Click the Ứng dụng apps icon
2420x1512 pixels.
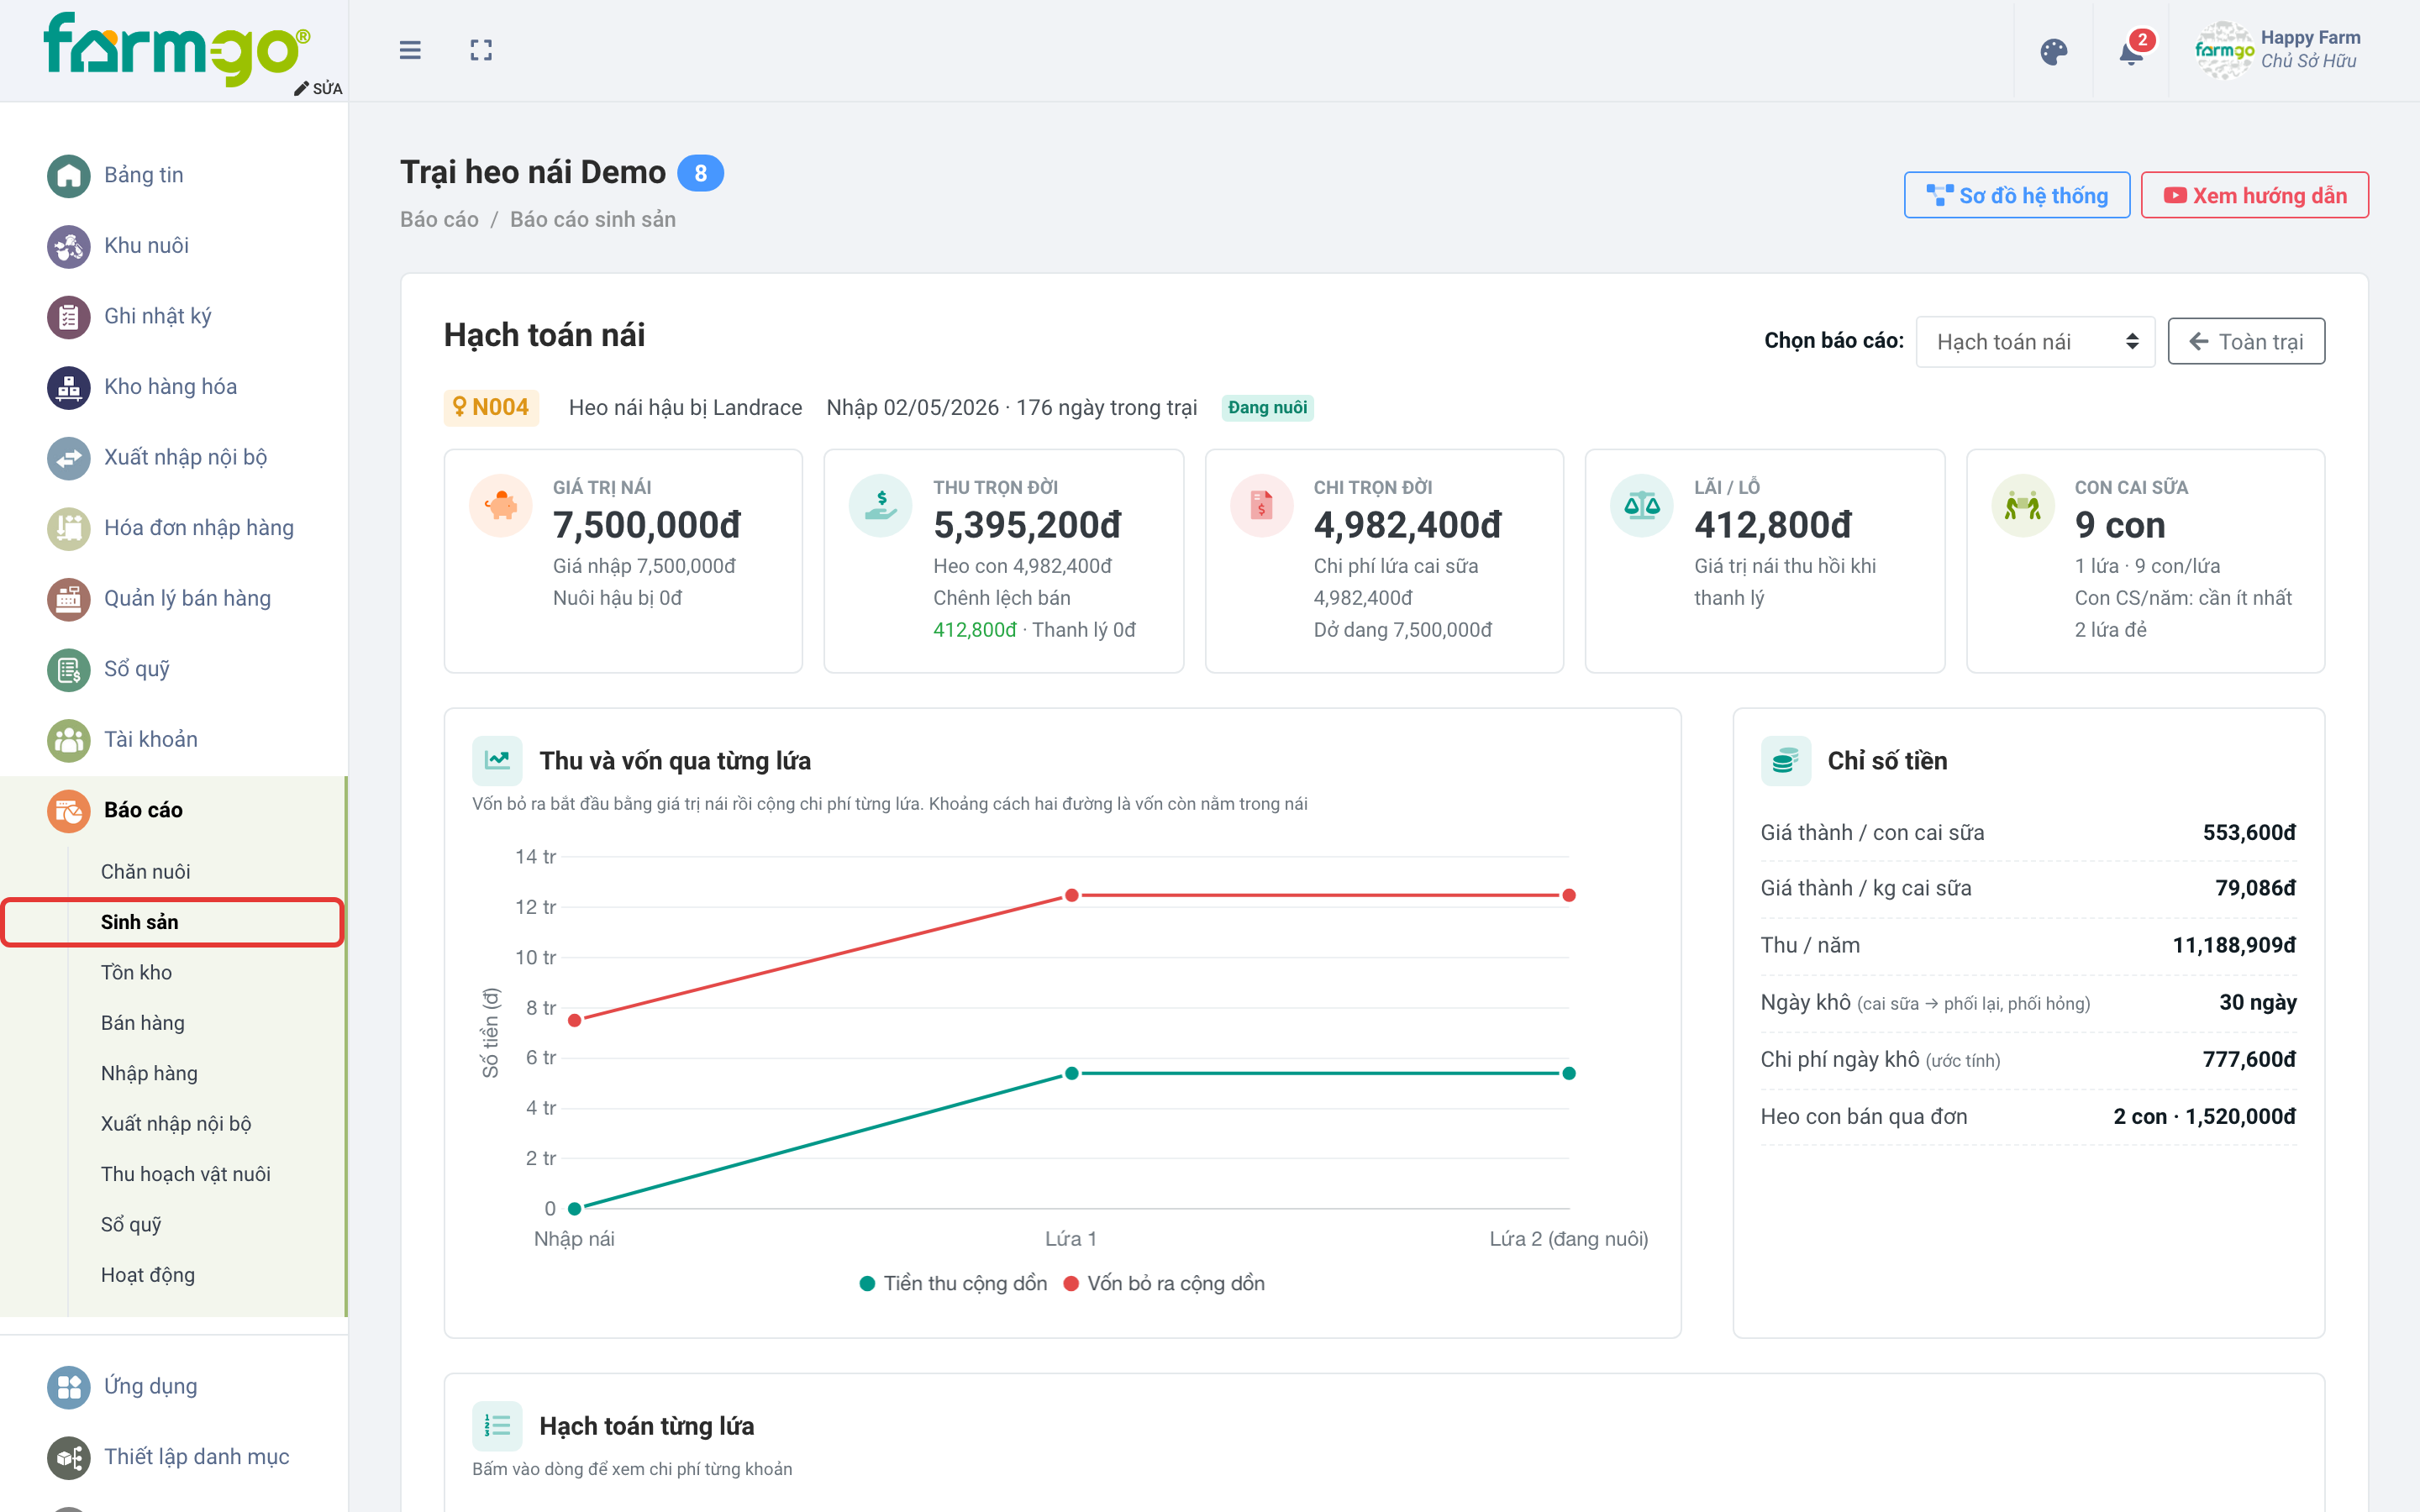tap(68, 1387)
